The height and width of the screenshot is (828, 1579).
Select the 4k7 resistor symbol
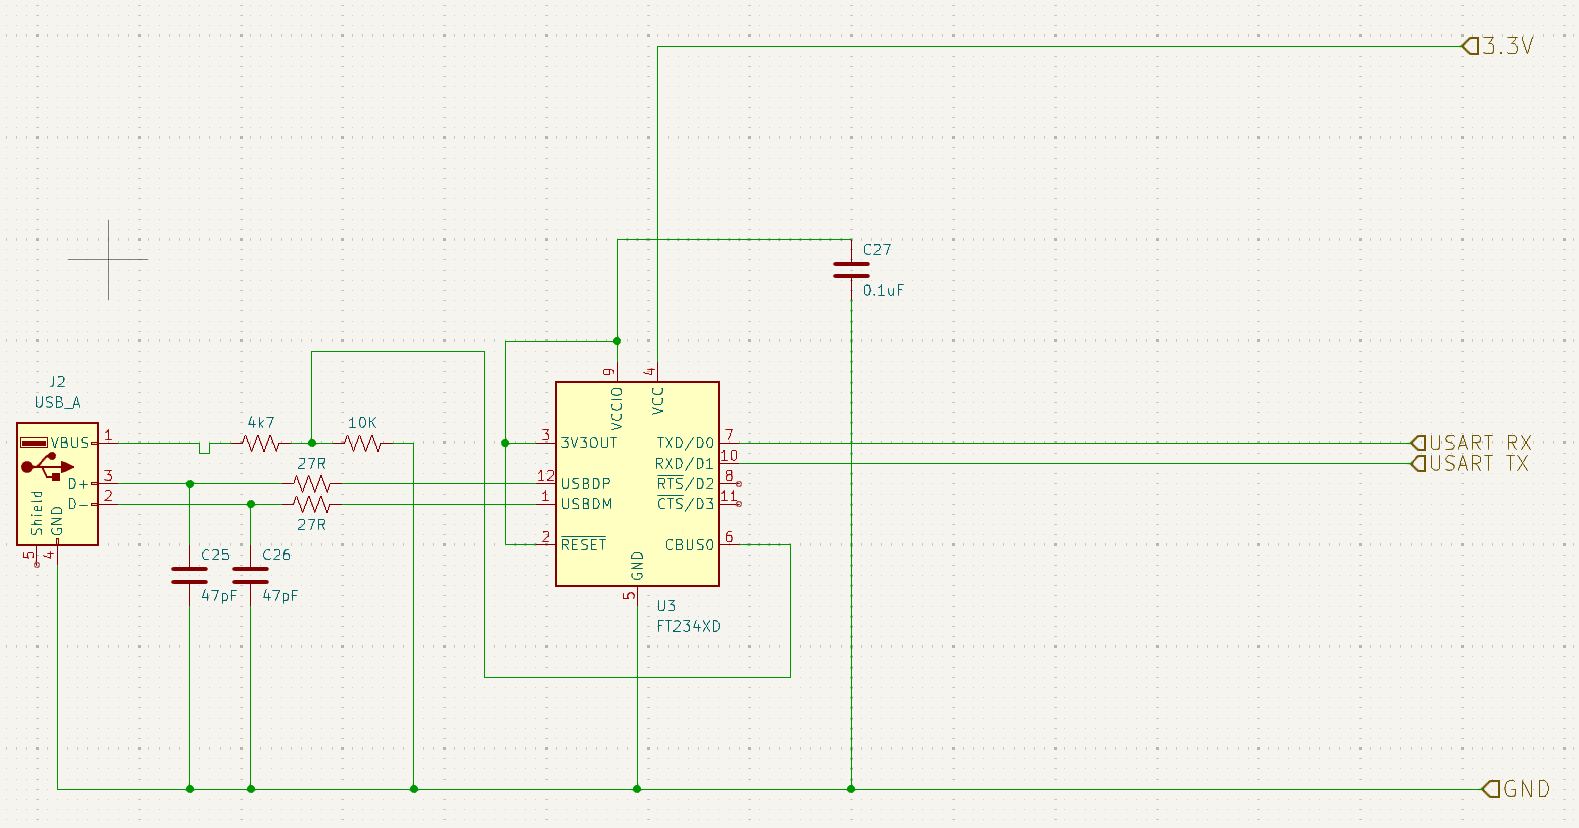coord(261,443)
